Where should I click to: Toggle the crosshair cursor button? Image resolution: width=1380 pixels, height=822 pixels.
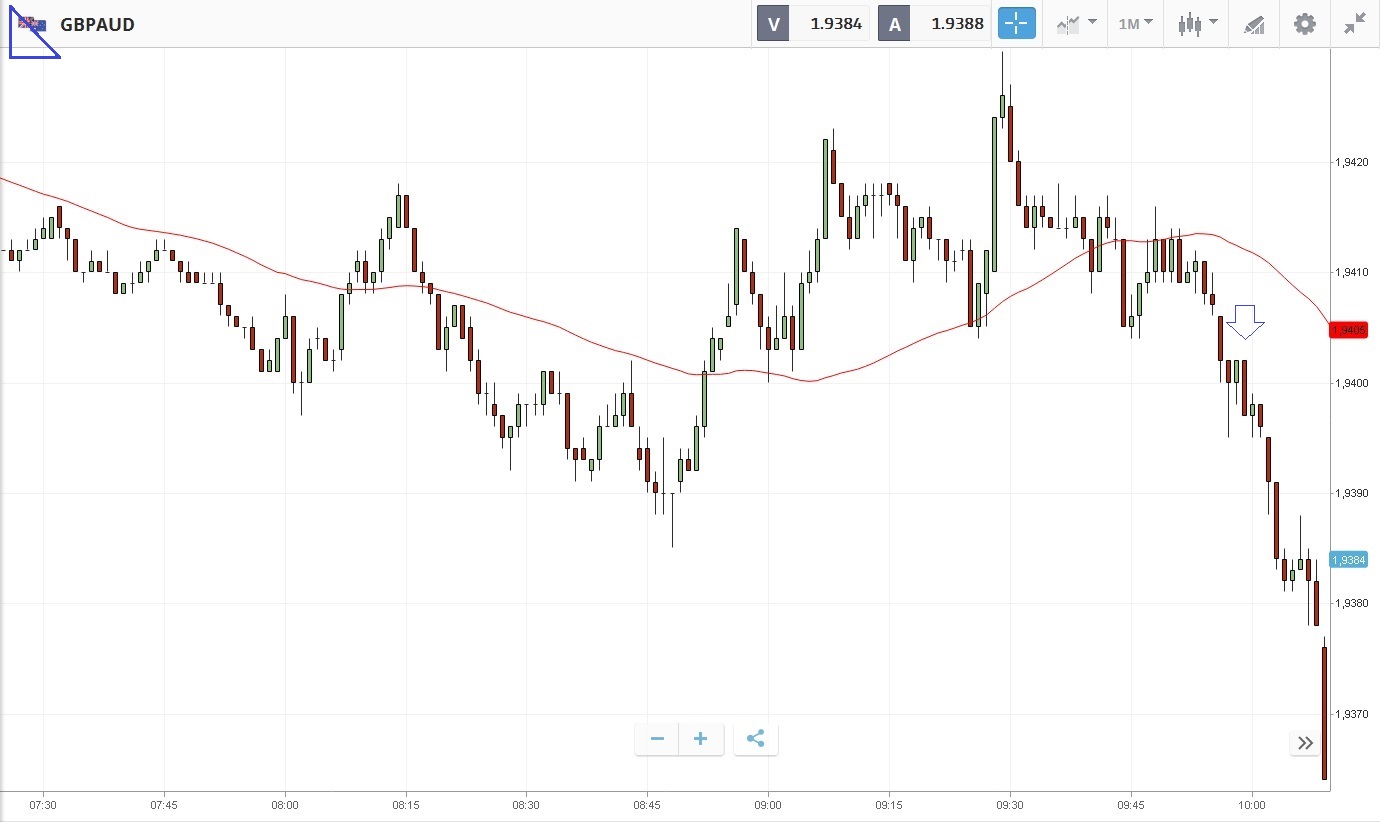(x=1016, y=24)
